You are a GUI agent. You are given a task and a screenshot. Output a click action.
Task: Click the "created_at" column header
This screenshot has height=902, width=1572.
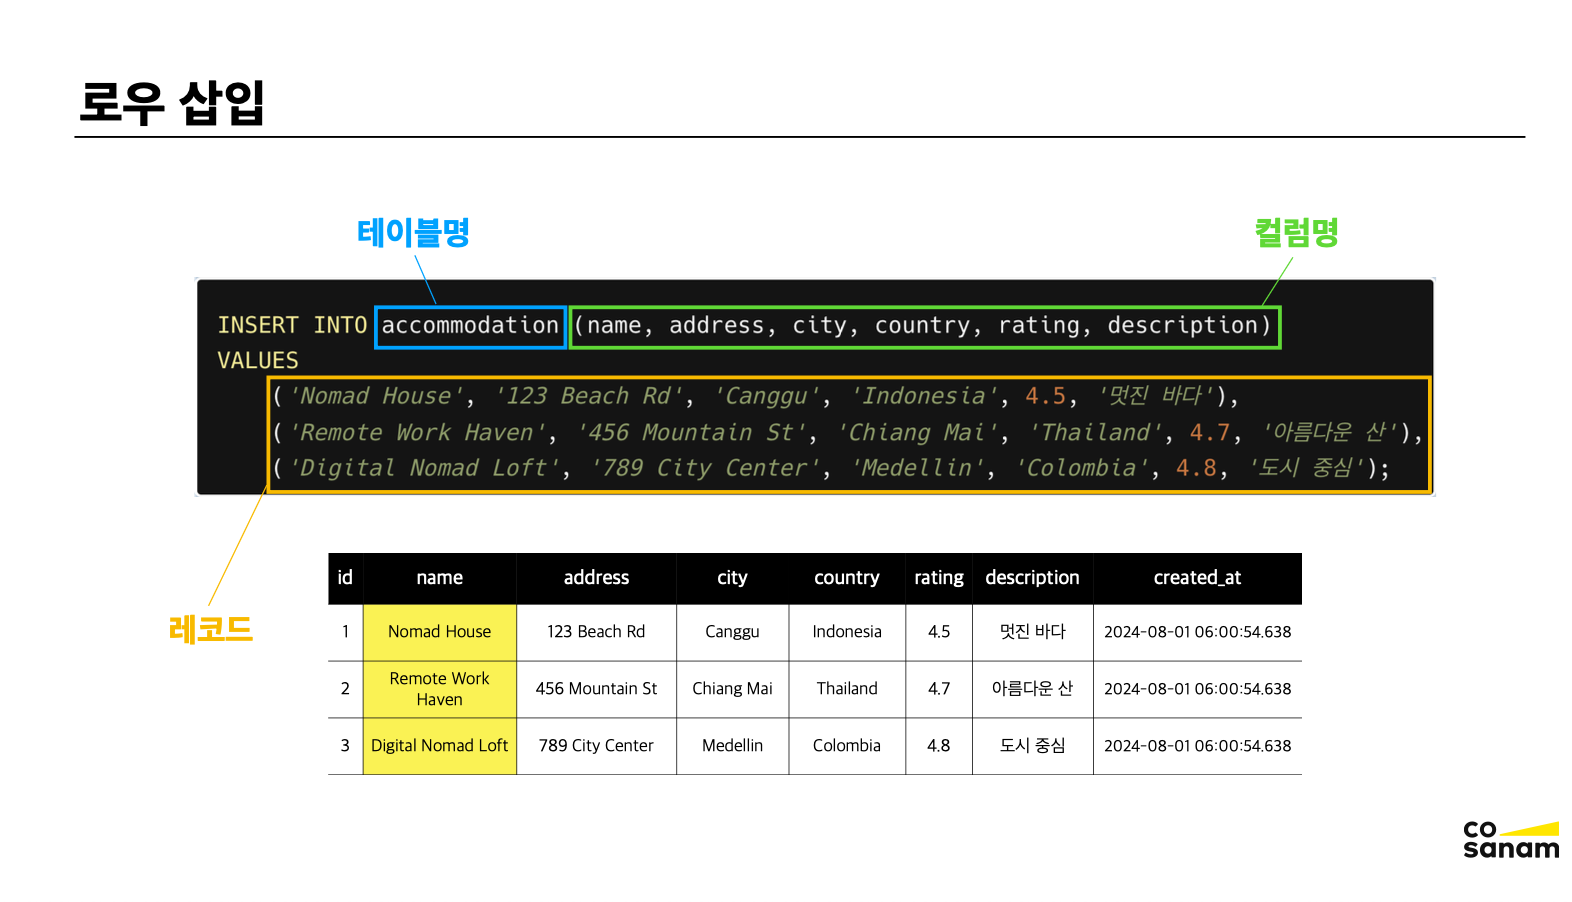tap(1197, 578)
